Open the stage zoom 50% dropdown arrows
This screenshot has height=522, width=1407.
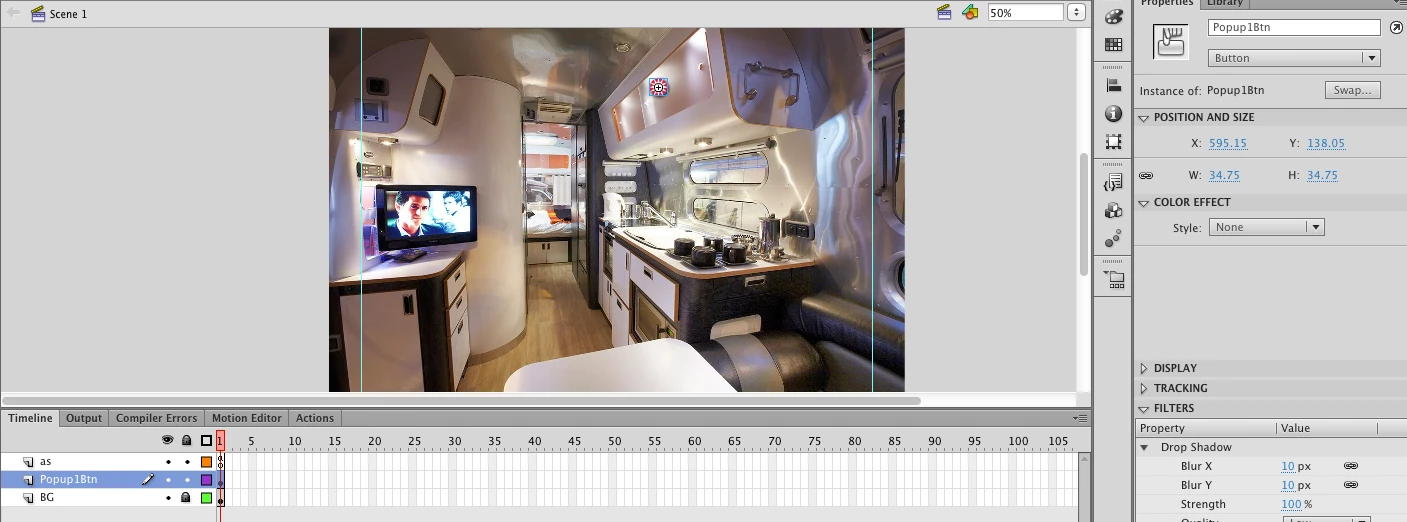pyautogui.click(x=1076, y=13)
